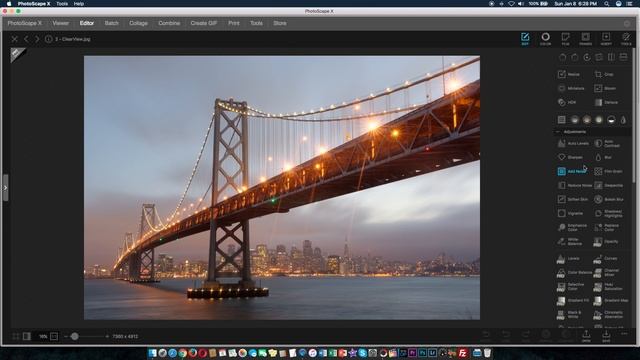Open the Color Balance adjustment

coord(574,272)
